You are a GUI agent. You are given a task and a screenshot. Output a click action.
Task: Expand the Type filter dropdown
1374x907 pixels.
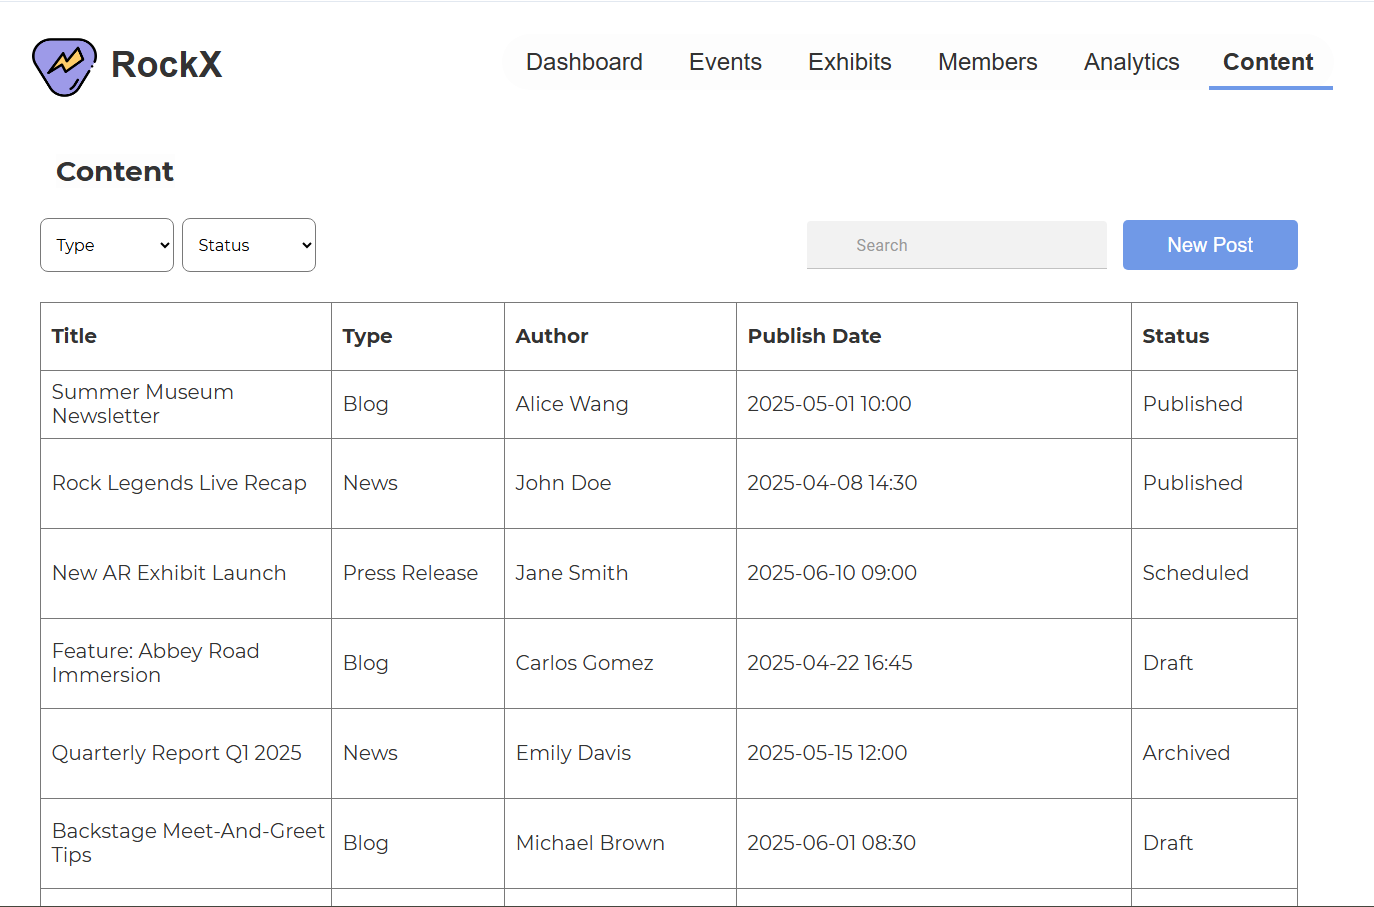(x=107, y=245)
